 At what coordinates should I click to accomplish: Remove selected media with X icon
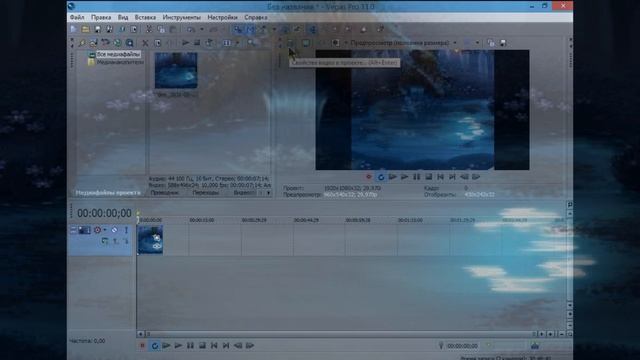[145, 42]
